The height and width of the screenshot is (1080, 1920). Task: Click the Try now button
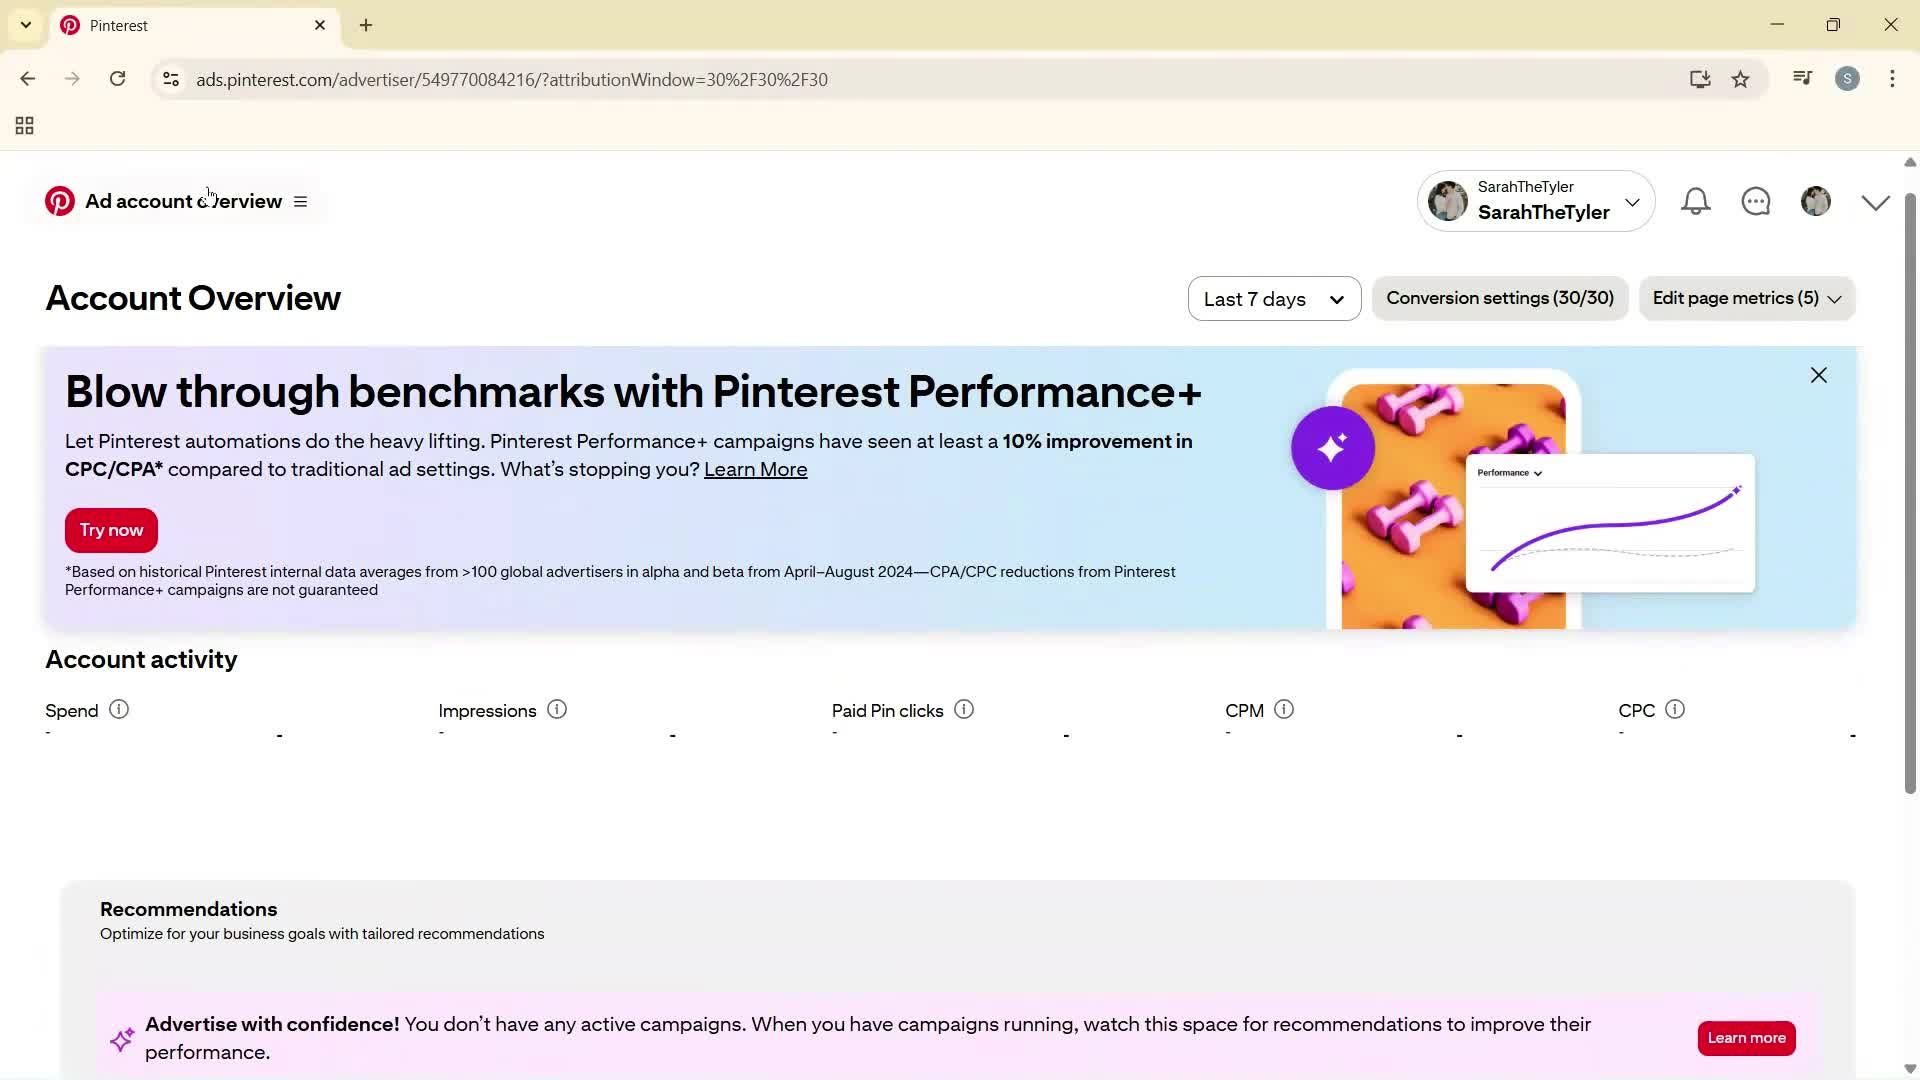(110, 530)
